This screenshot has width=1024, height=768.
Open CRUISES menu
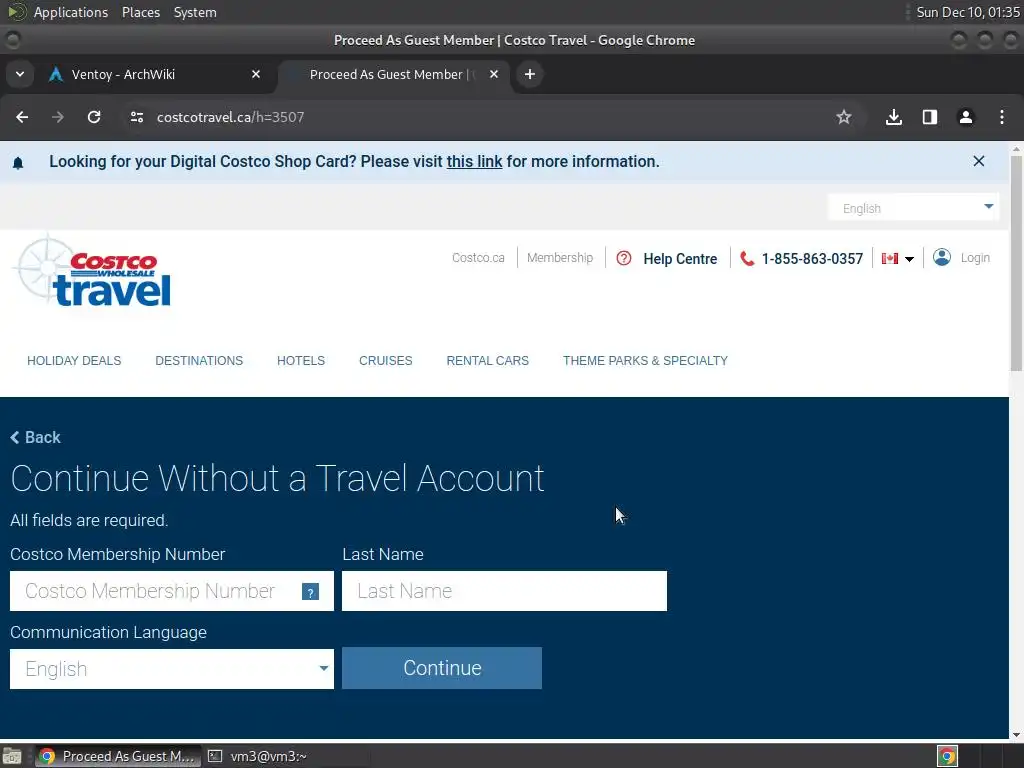coord(385,360)
